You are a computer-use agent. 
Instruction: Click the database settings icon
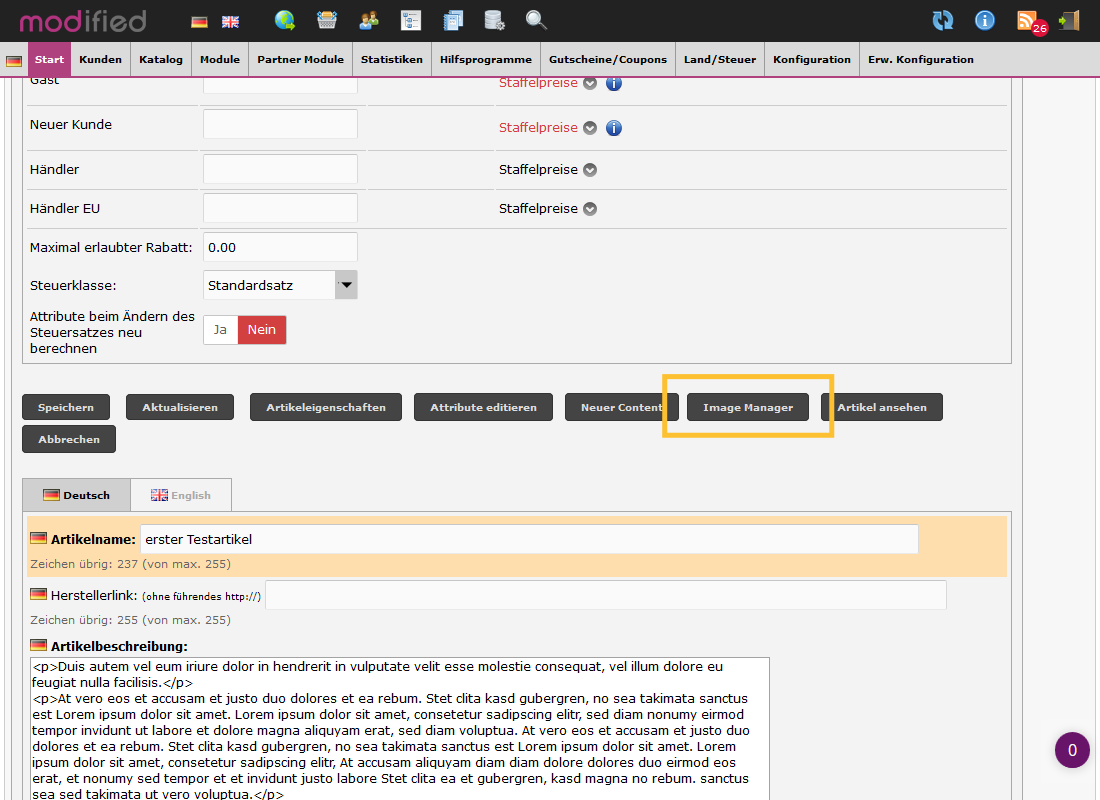point(493,20)
